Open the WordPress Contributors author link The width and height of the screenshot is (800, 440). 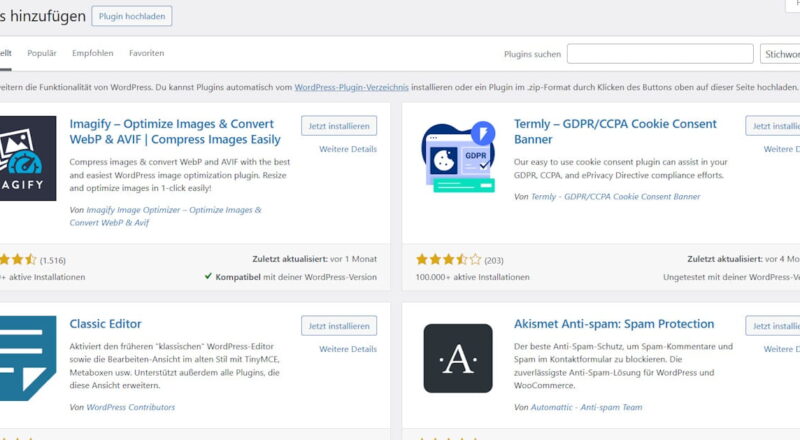(x=131, y=407)
